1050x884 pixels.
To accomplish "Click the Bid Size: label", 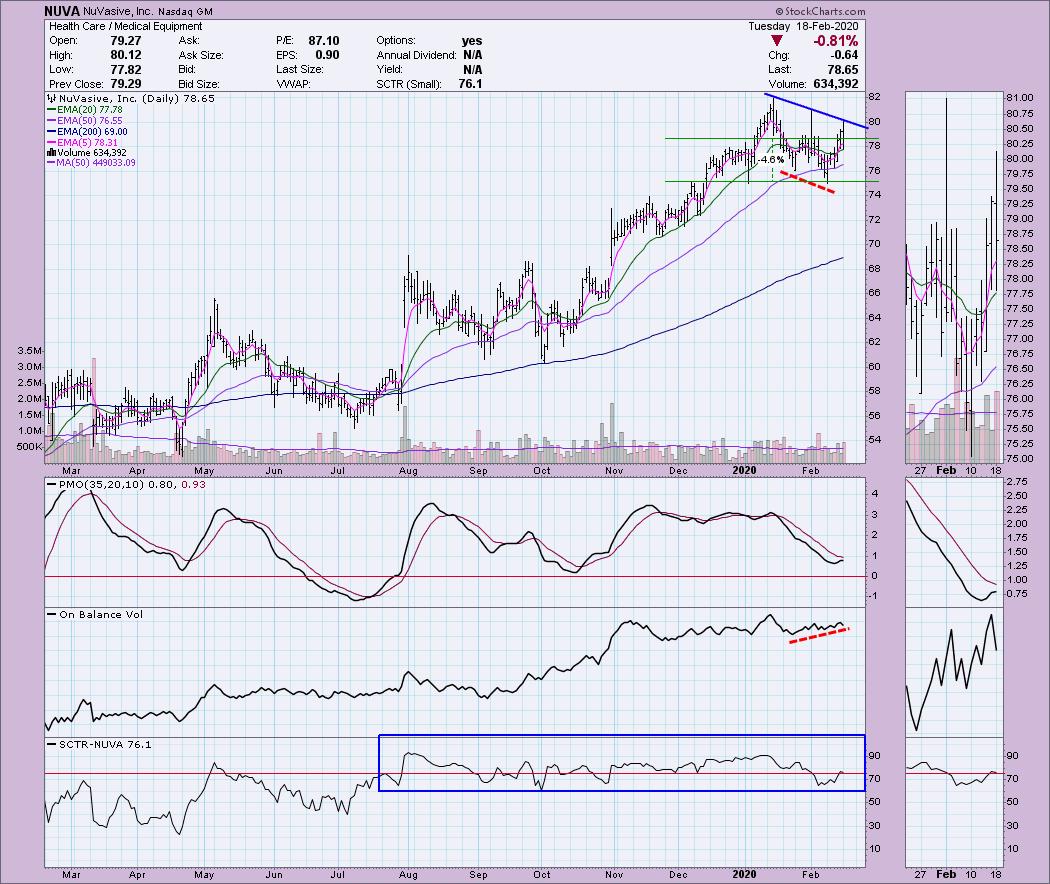I will click(198, 84).
